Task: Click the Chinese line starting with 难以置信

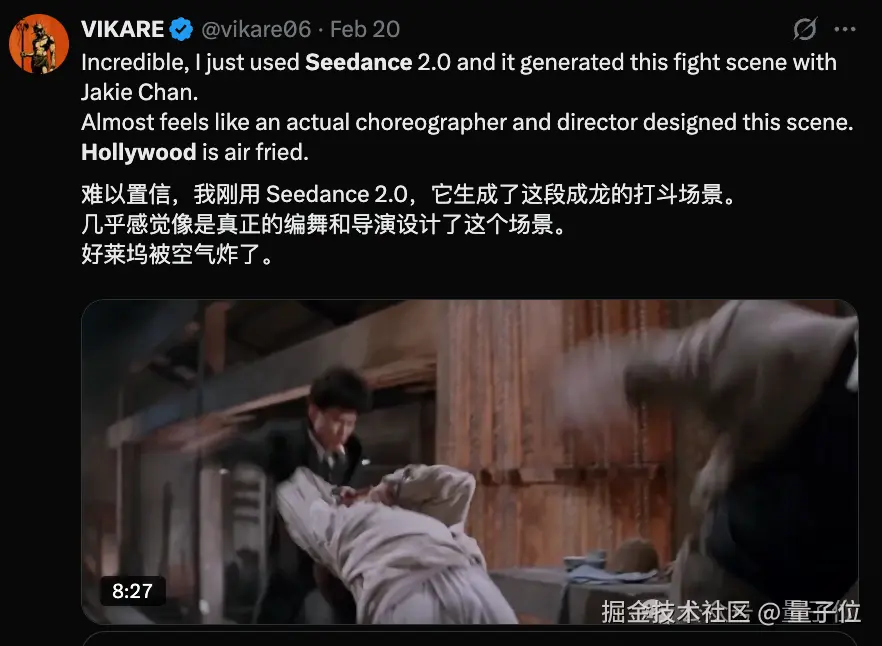Action: pos(408,194)
